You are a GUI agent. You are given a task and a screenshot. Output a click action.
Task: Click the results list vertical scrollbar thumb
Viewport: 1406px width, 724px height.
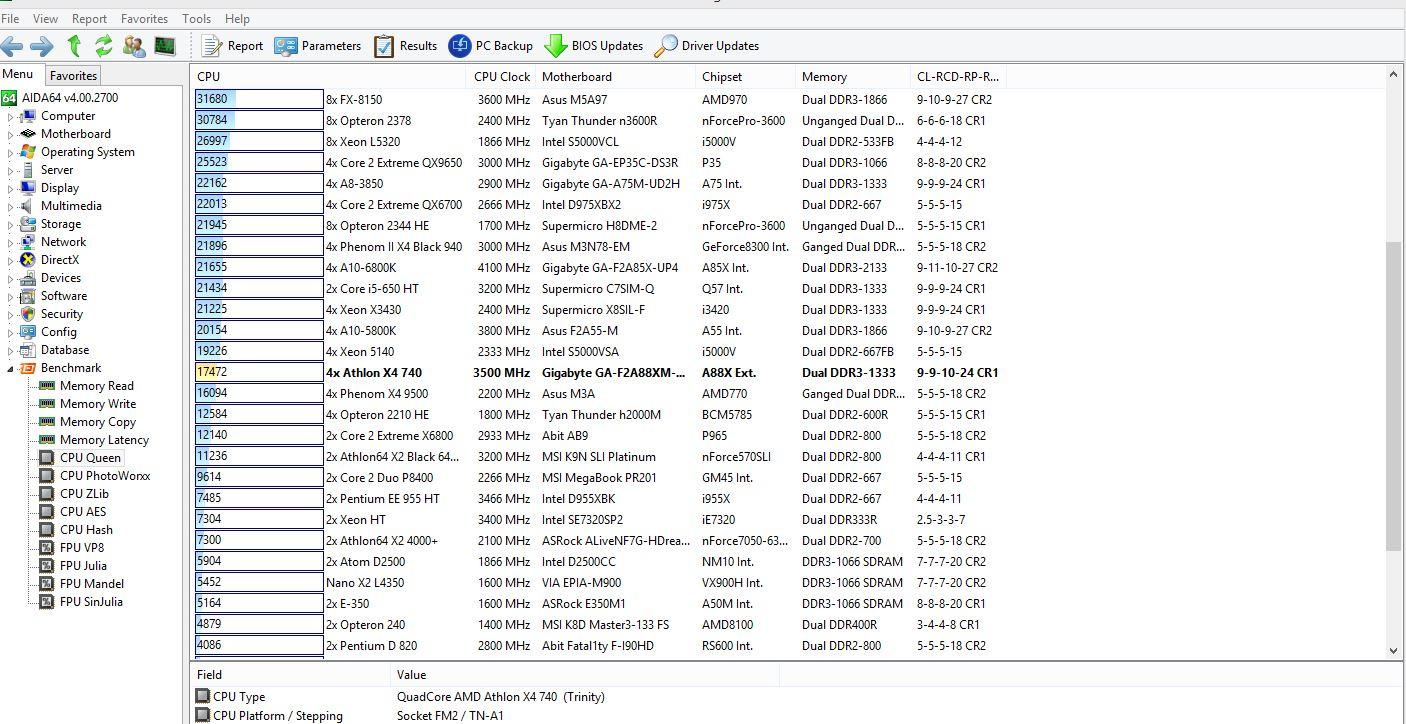coord(1394,396)
